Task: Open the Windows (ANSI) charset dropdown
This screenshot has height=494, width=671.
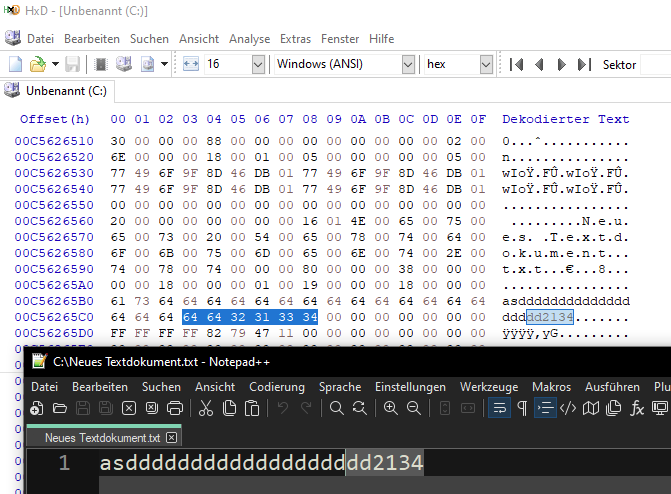Action: (408, 65)
